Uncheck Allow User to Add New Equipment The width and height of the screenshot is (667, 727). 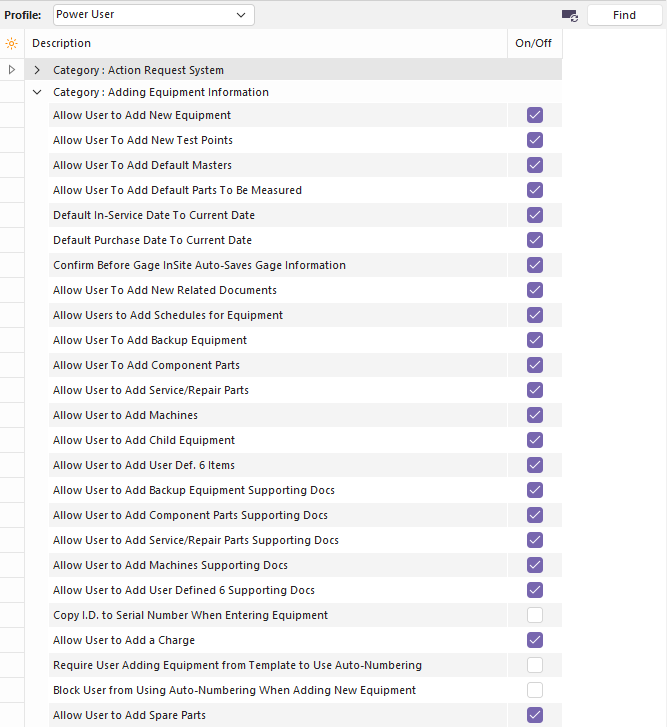pos(535,115)
